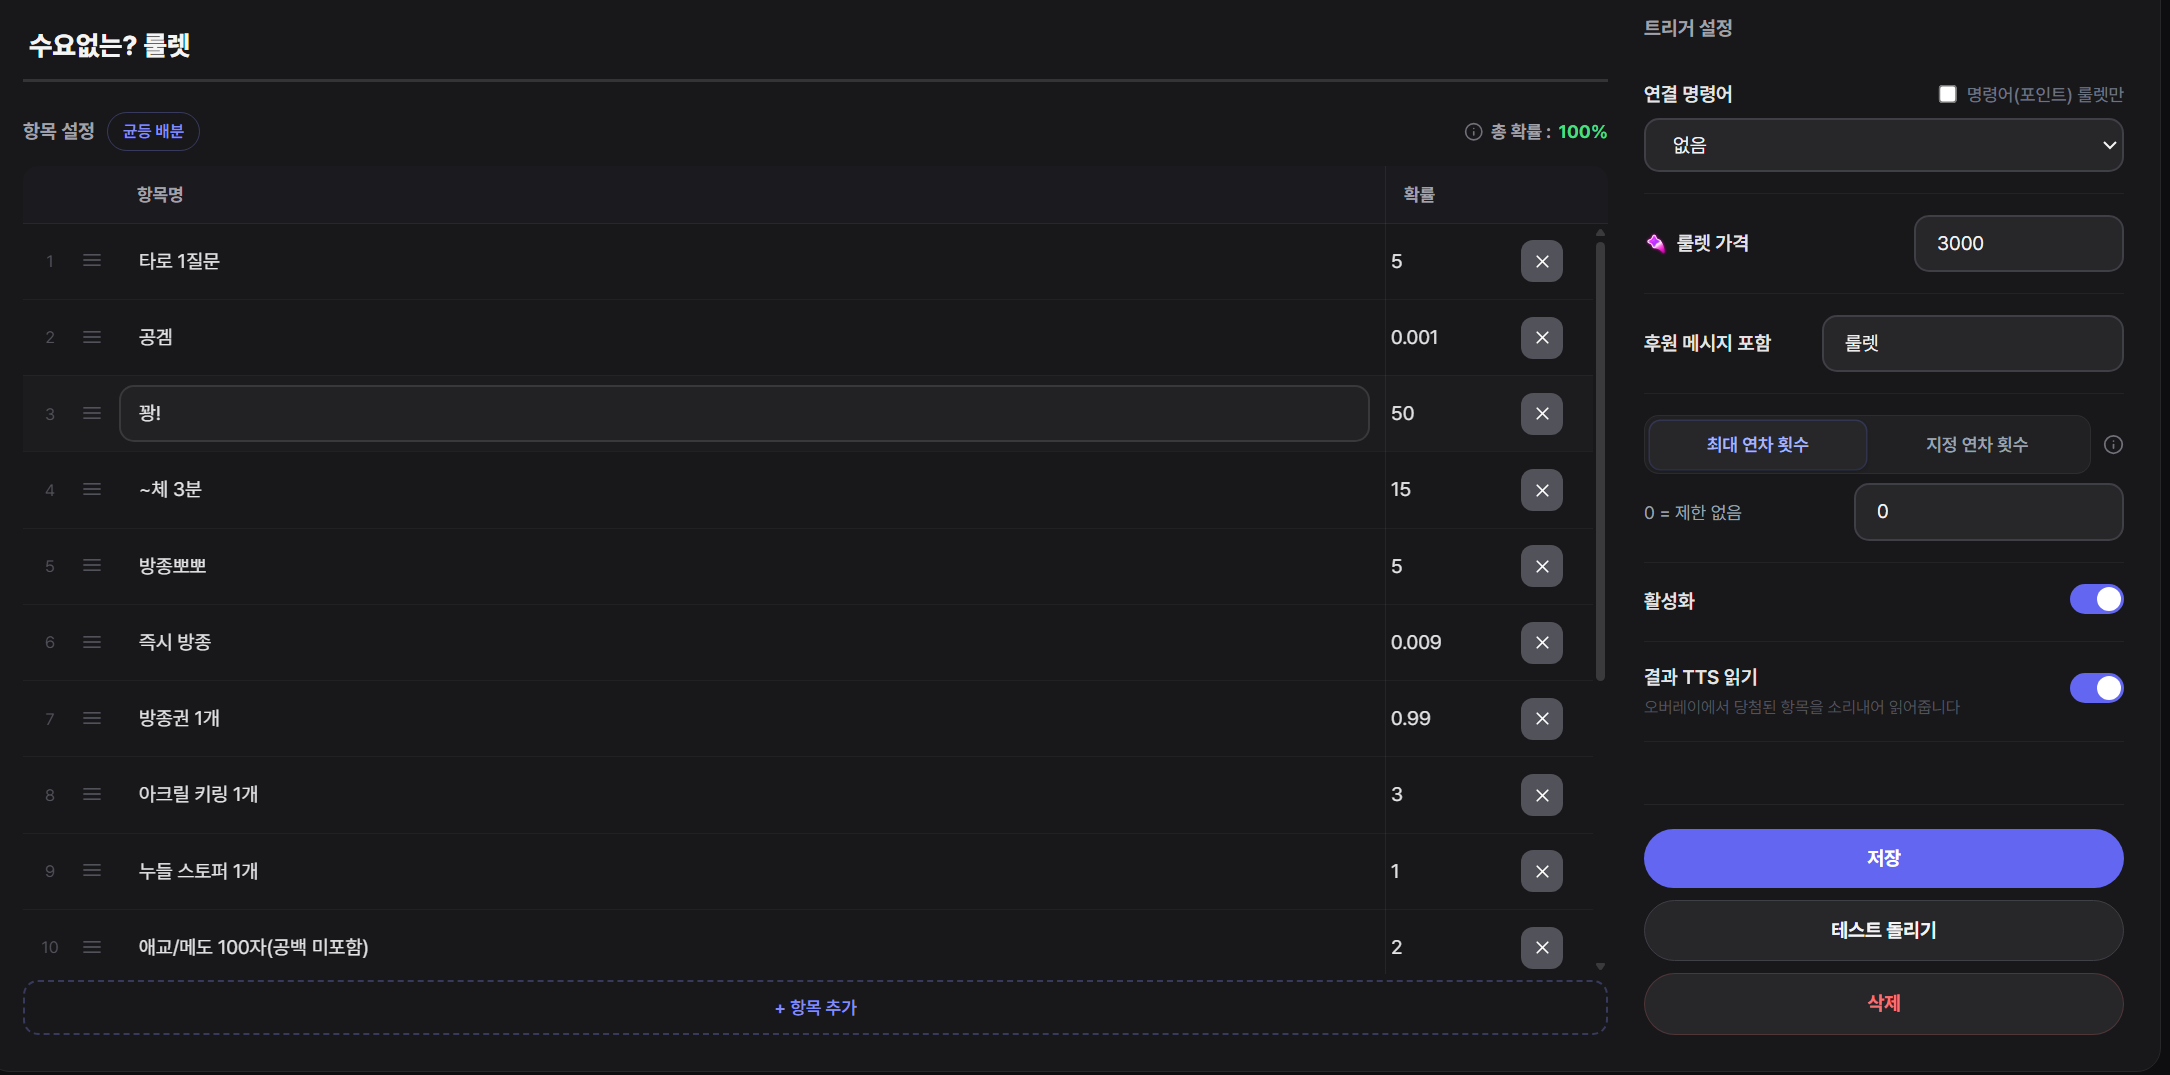Click the probability 50 of 꽝!
The height and width of the screenshot is (1075, 2170).
click(x=1402, y=413)
